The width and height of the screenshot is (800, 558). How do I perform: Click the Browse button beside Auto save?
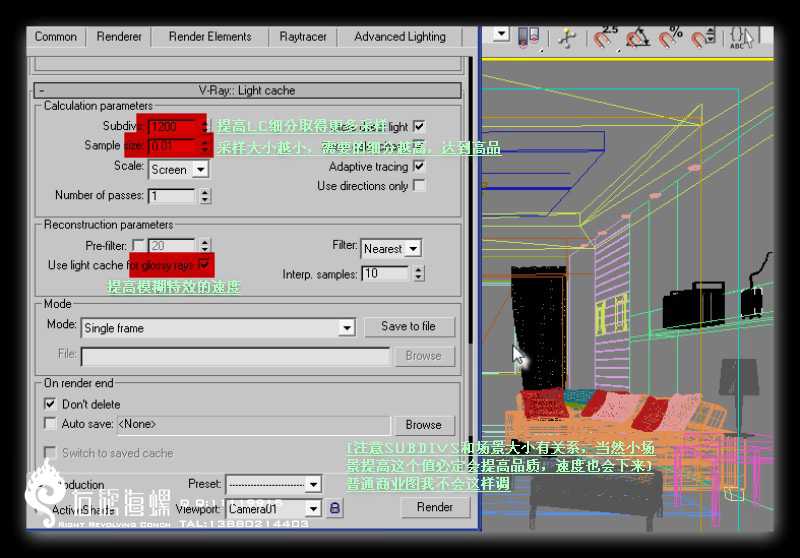point(423,424)
